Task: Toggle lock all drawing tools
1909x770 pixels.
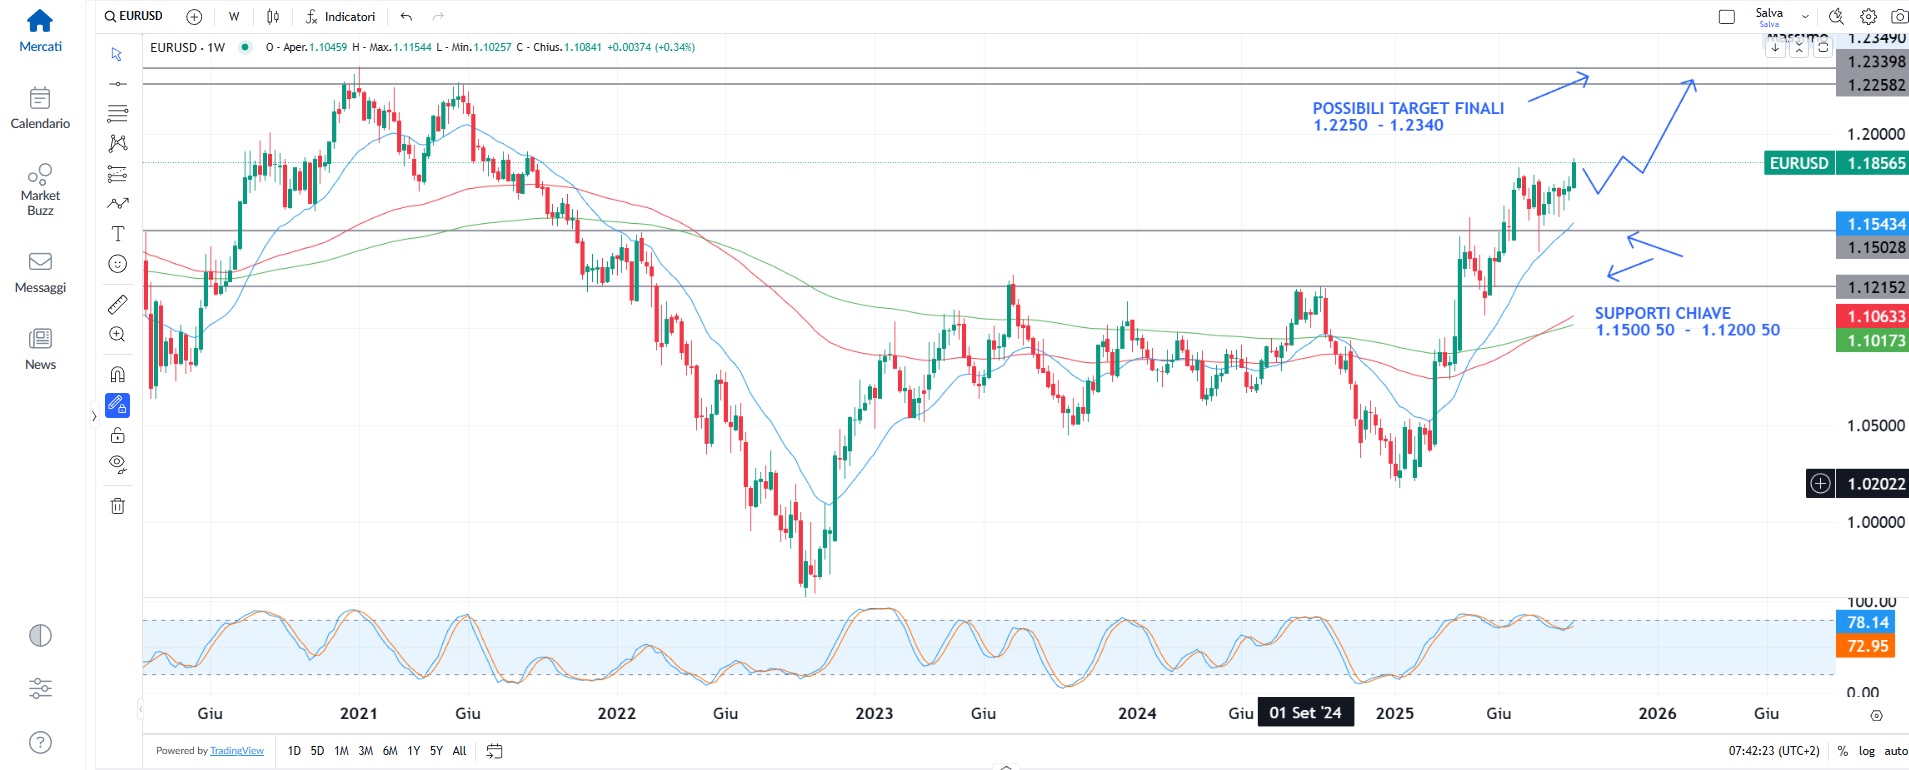Action: click(117, 435)
